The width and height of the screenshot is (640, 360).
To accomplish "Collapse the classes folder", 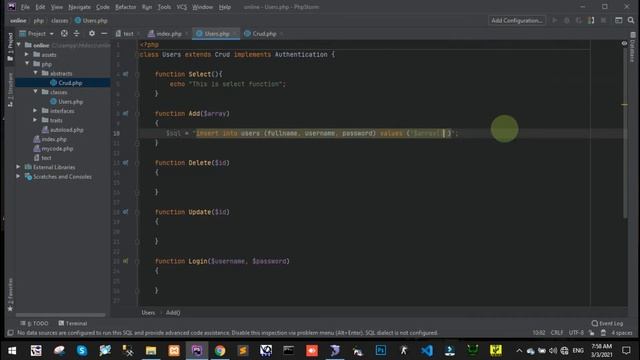I will tap(36, 92).
